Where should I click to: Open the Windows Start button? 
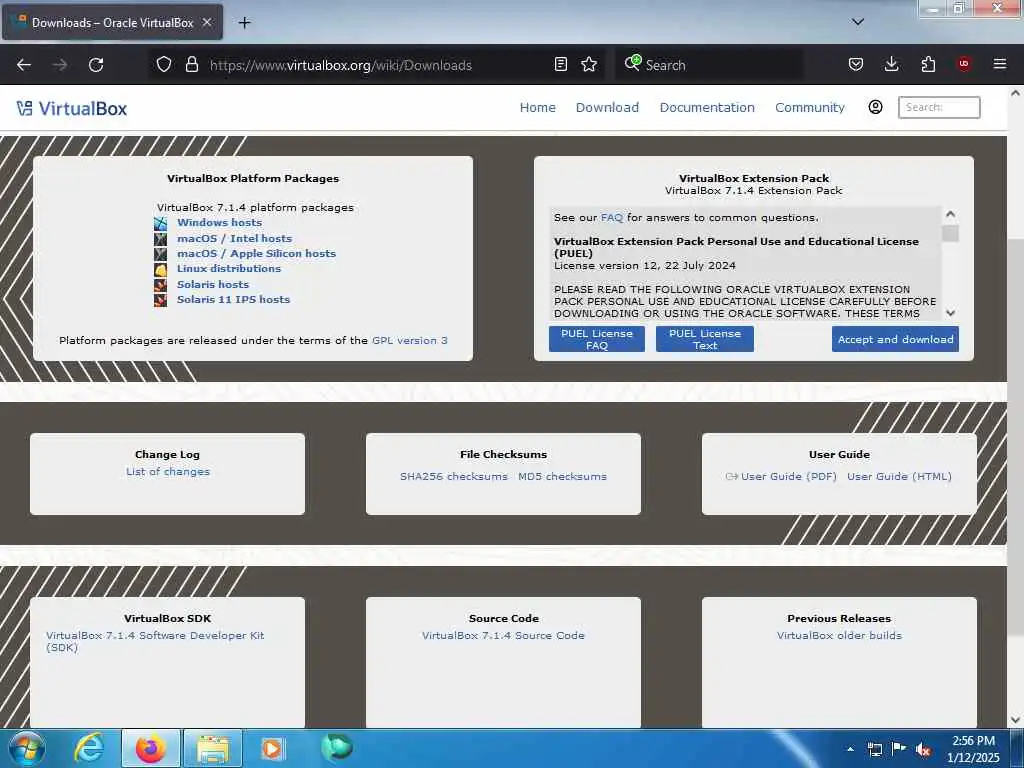pos(27,749)
